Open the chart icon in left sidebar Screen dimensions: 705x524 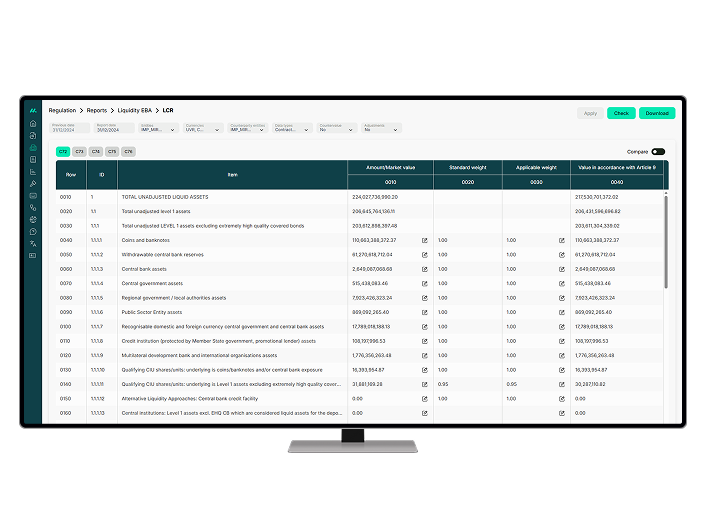coord(33,171)
